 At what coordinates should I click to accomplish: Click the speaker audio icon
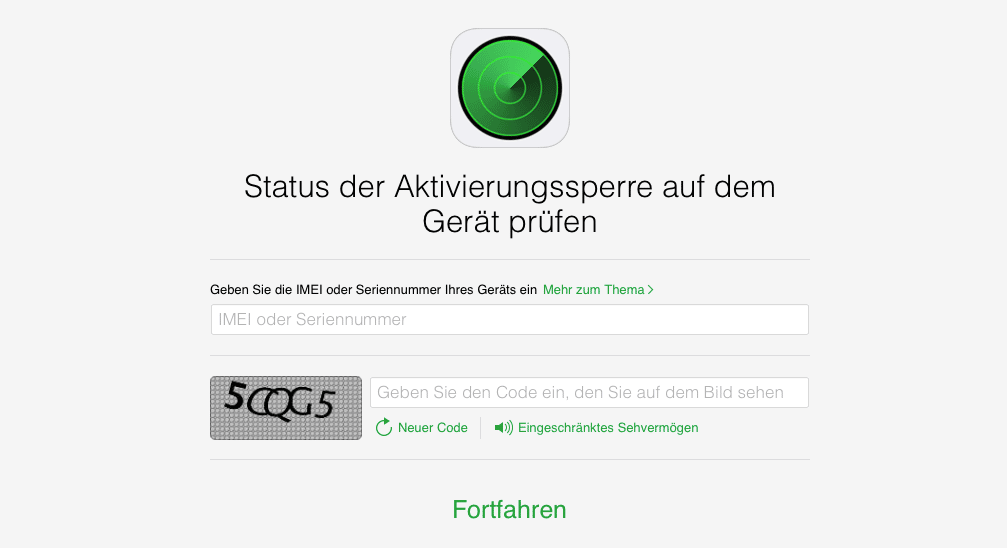pyautogui.click(x=504, y=427)
